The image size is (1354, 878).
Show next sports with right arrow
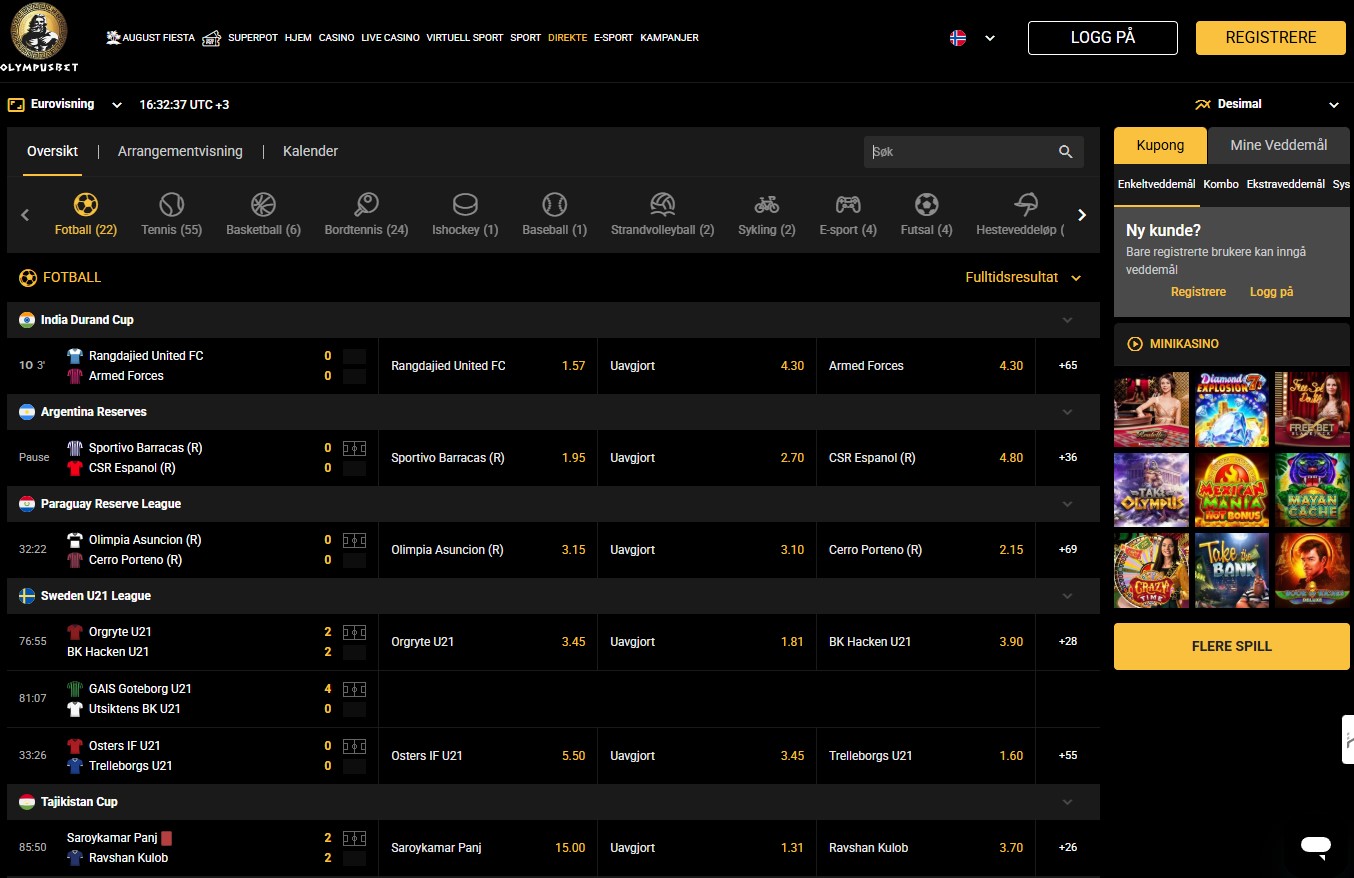(x=1082, y=215)
